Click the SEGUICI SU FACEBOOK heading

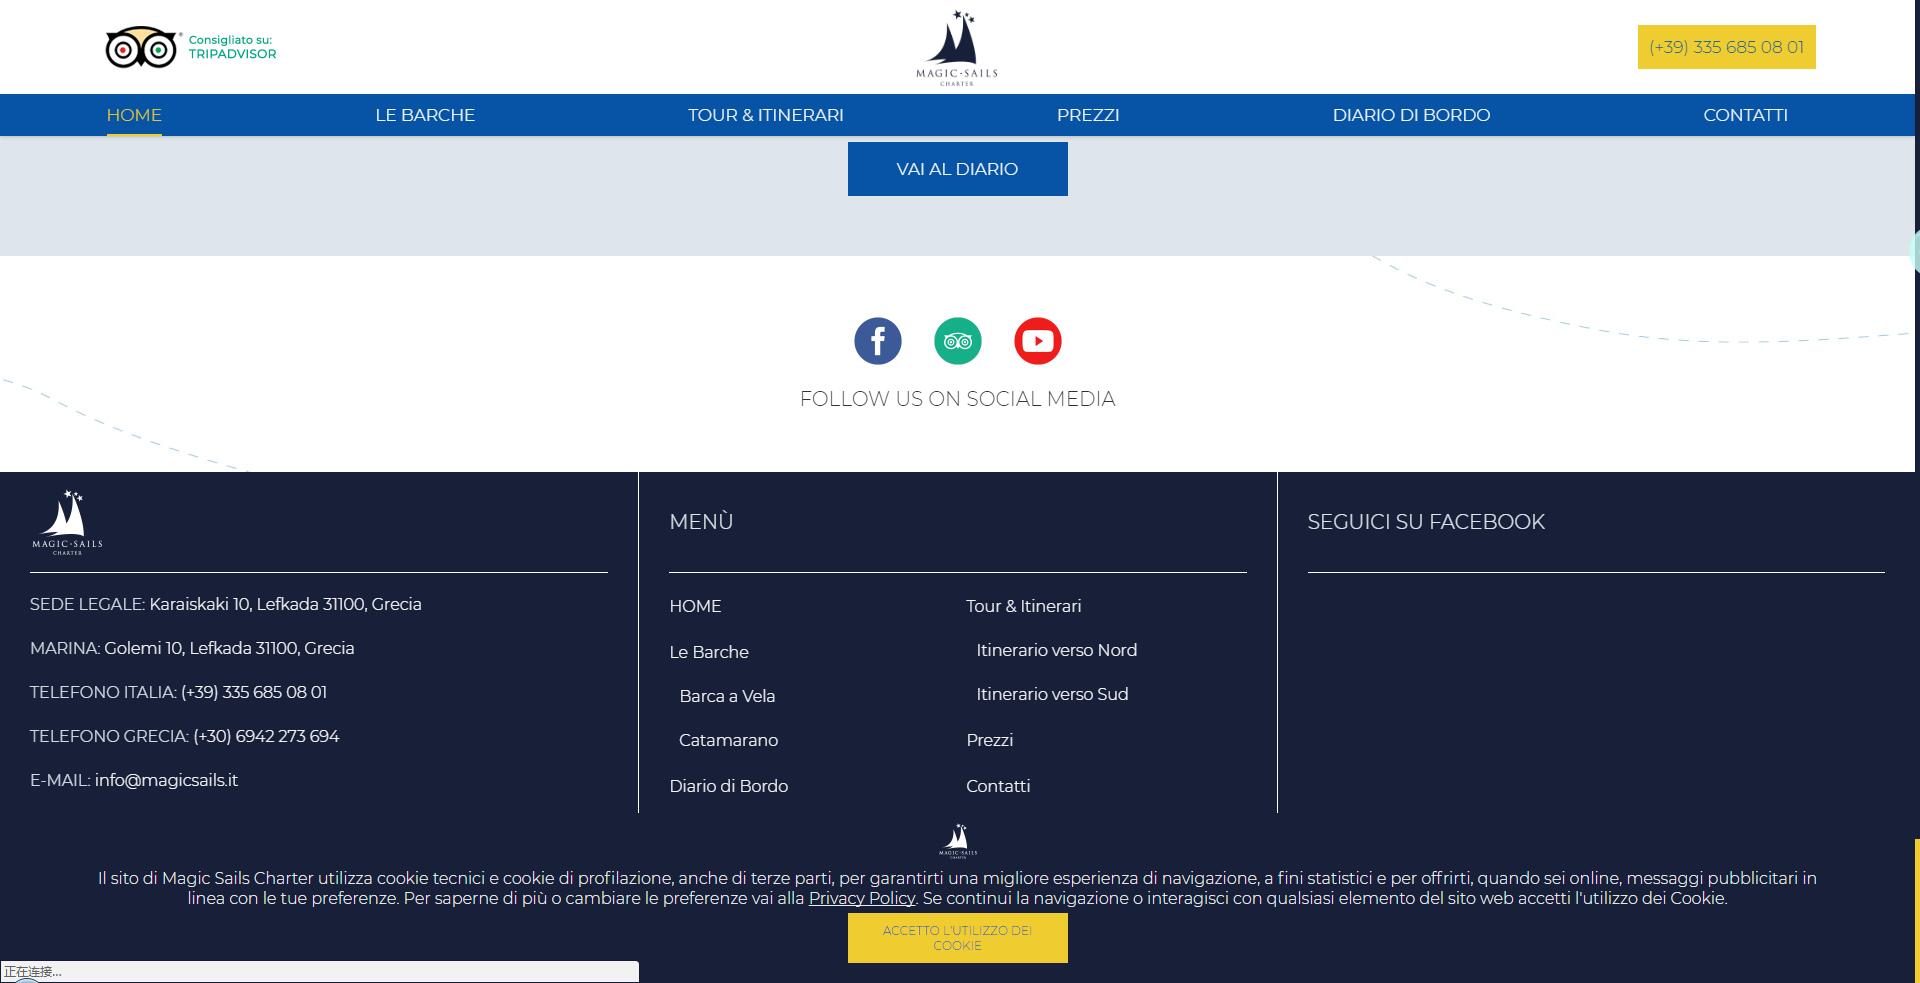tap(1426, 522)
